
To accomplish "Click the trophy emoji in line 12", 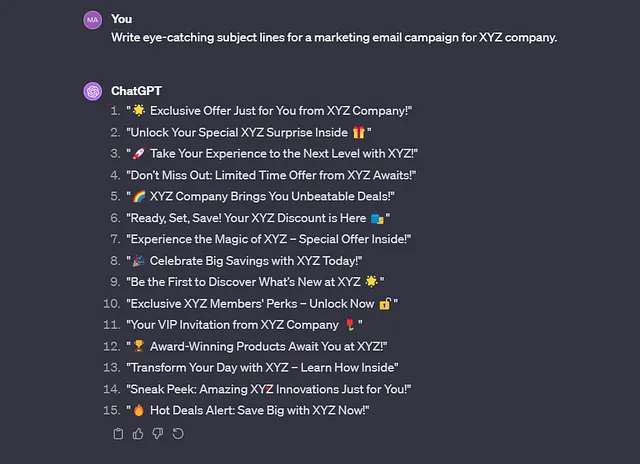I will point(139,346).
